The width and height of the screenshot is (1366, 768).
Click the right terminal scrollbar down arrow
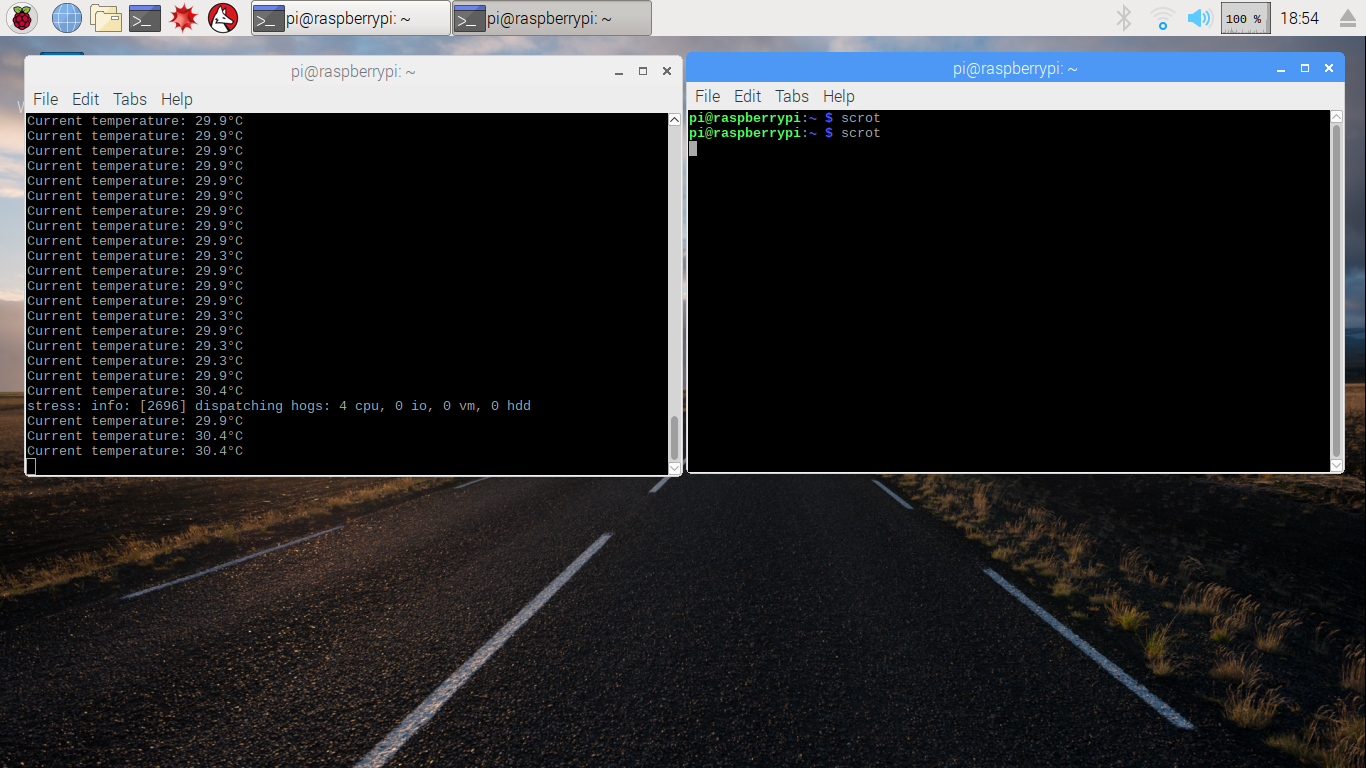(1337, 465)
